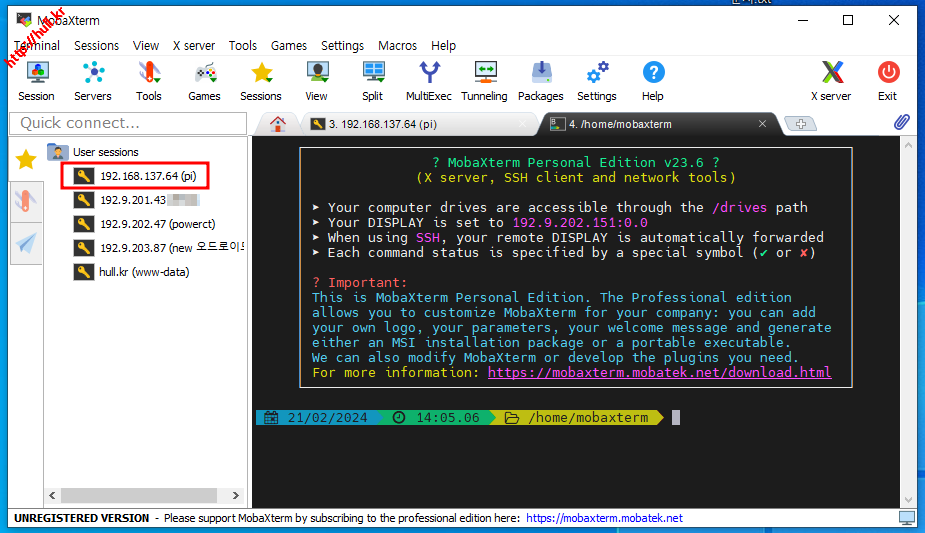Launch the MultiExec mode icon

tap(428, 80)
